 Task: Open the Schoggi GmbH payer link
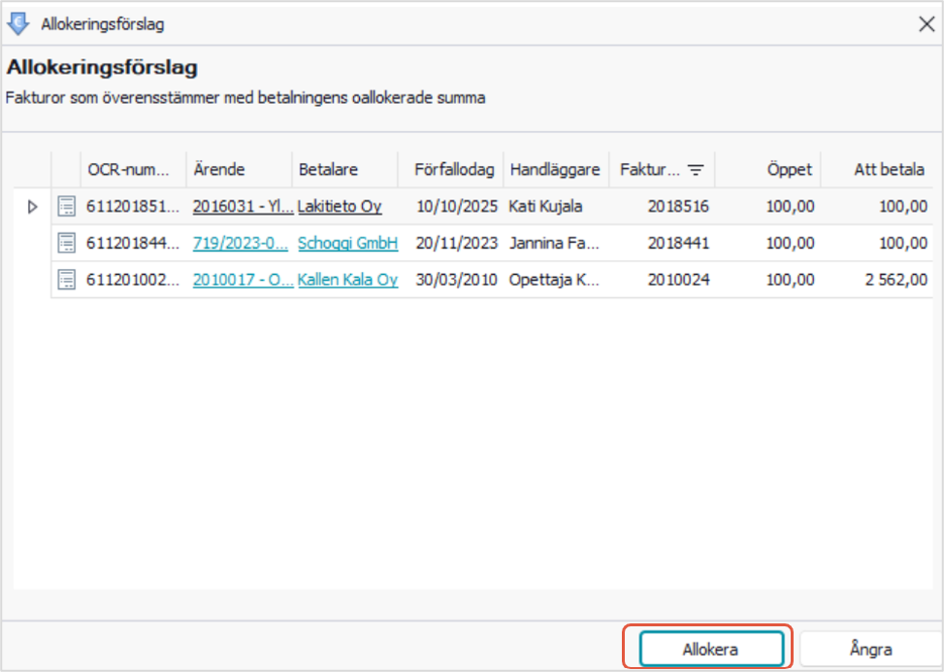[348, 243]
